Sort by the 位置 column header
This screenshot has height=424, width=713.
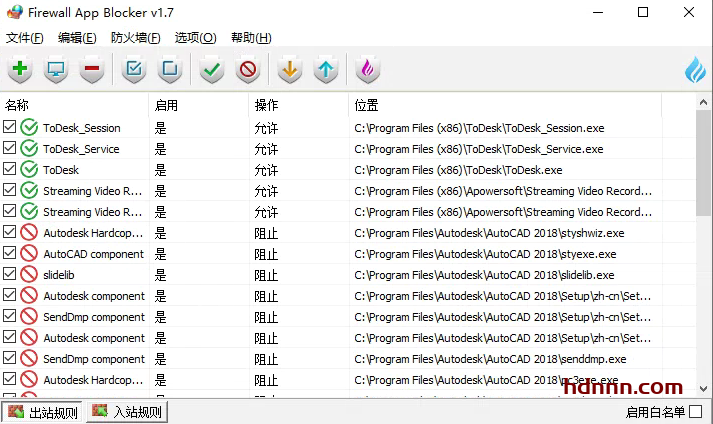click(x=506, y=105)
